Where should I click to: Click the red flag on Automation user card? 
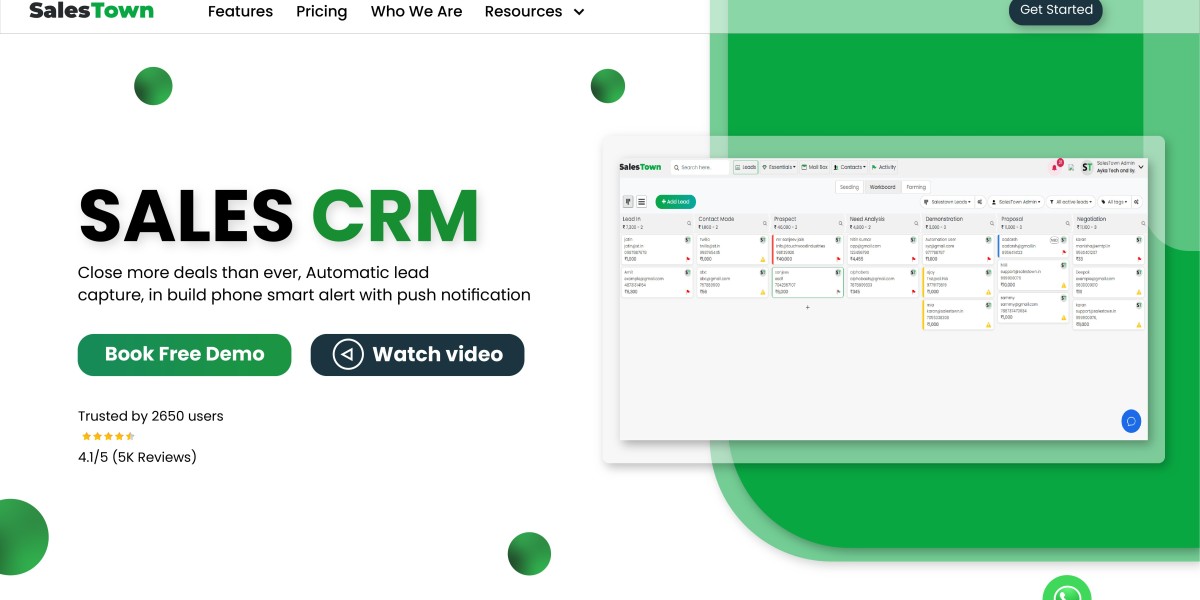[989, 259]
